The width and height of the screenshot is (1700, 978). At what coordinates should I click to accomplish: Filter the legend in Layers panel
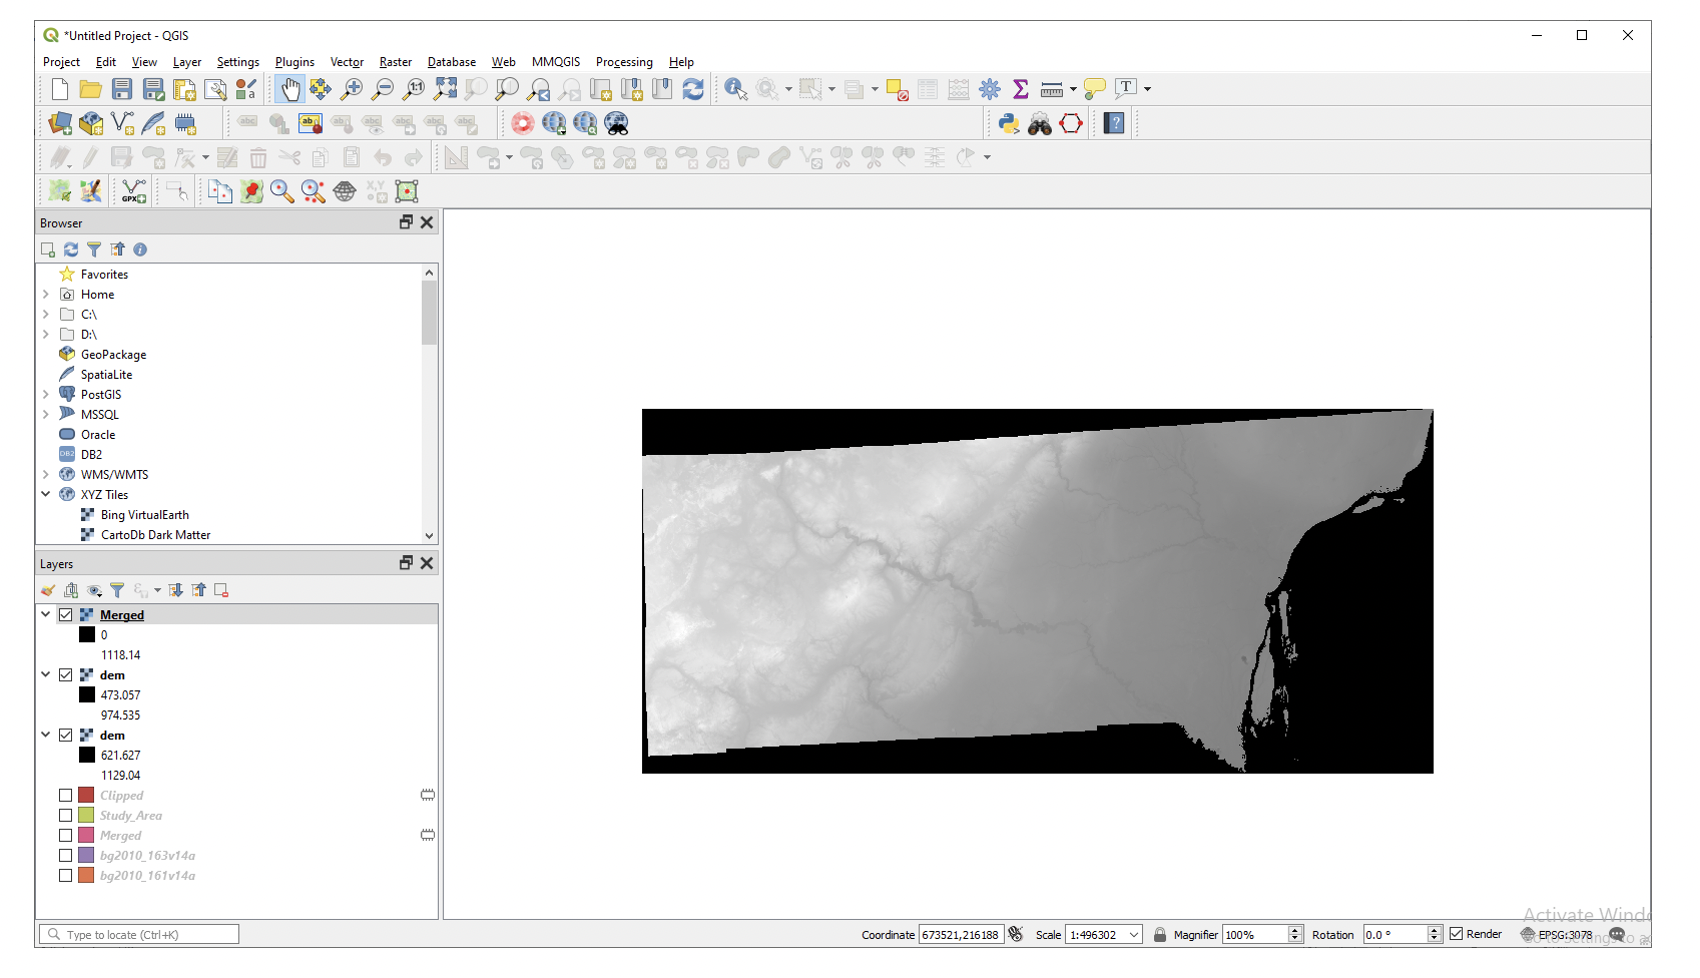pyautogui.click(x=118, y=590)
